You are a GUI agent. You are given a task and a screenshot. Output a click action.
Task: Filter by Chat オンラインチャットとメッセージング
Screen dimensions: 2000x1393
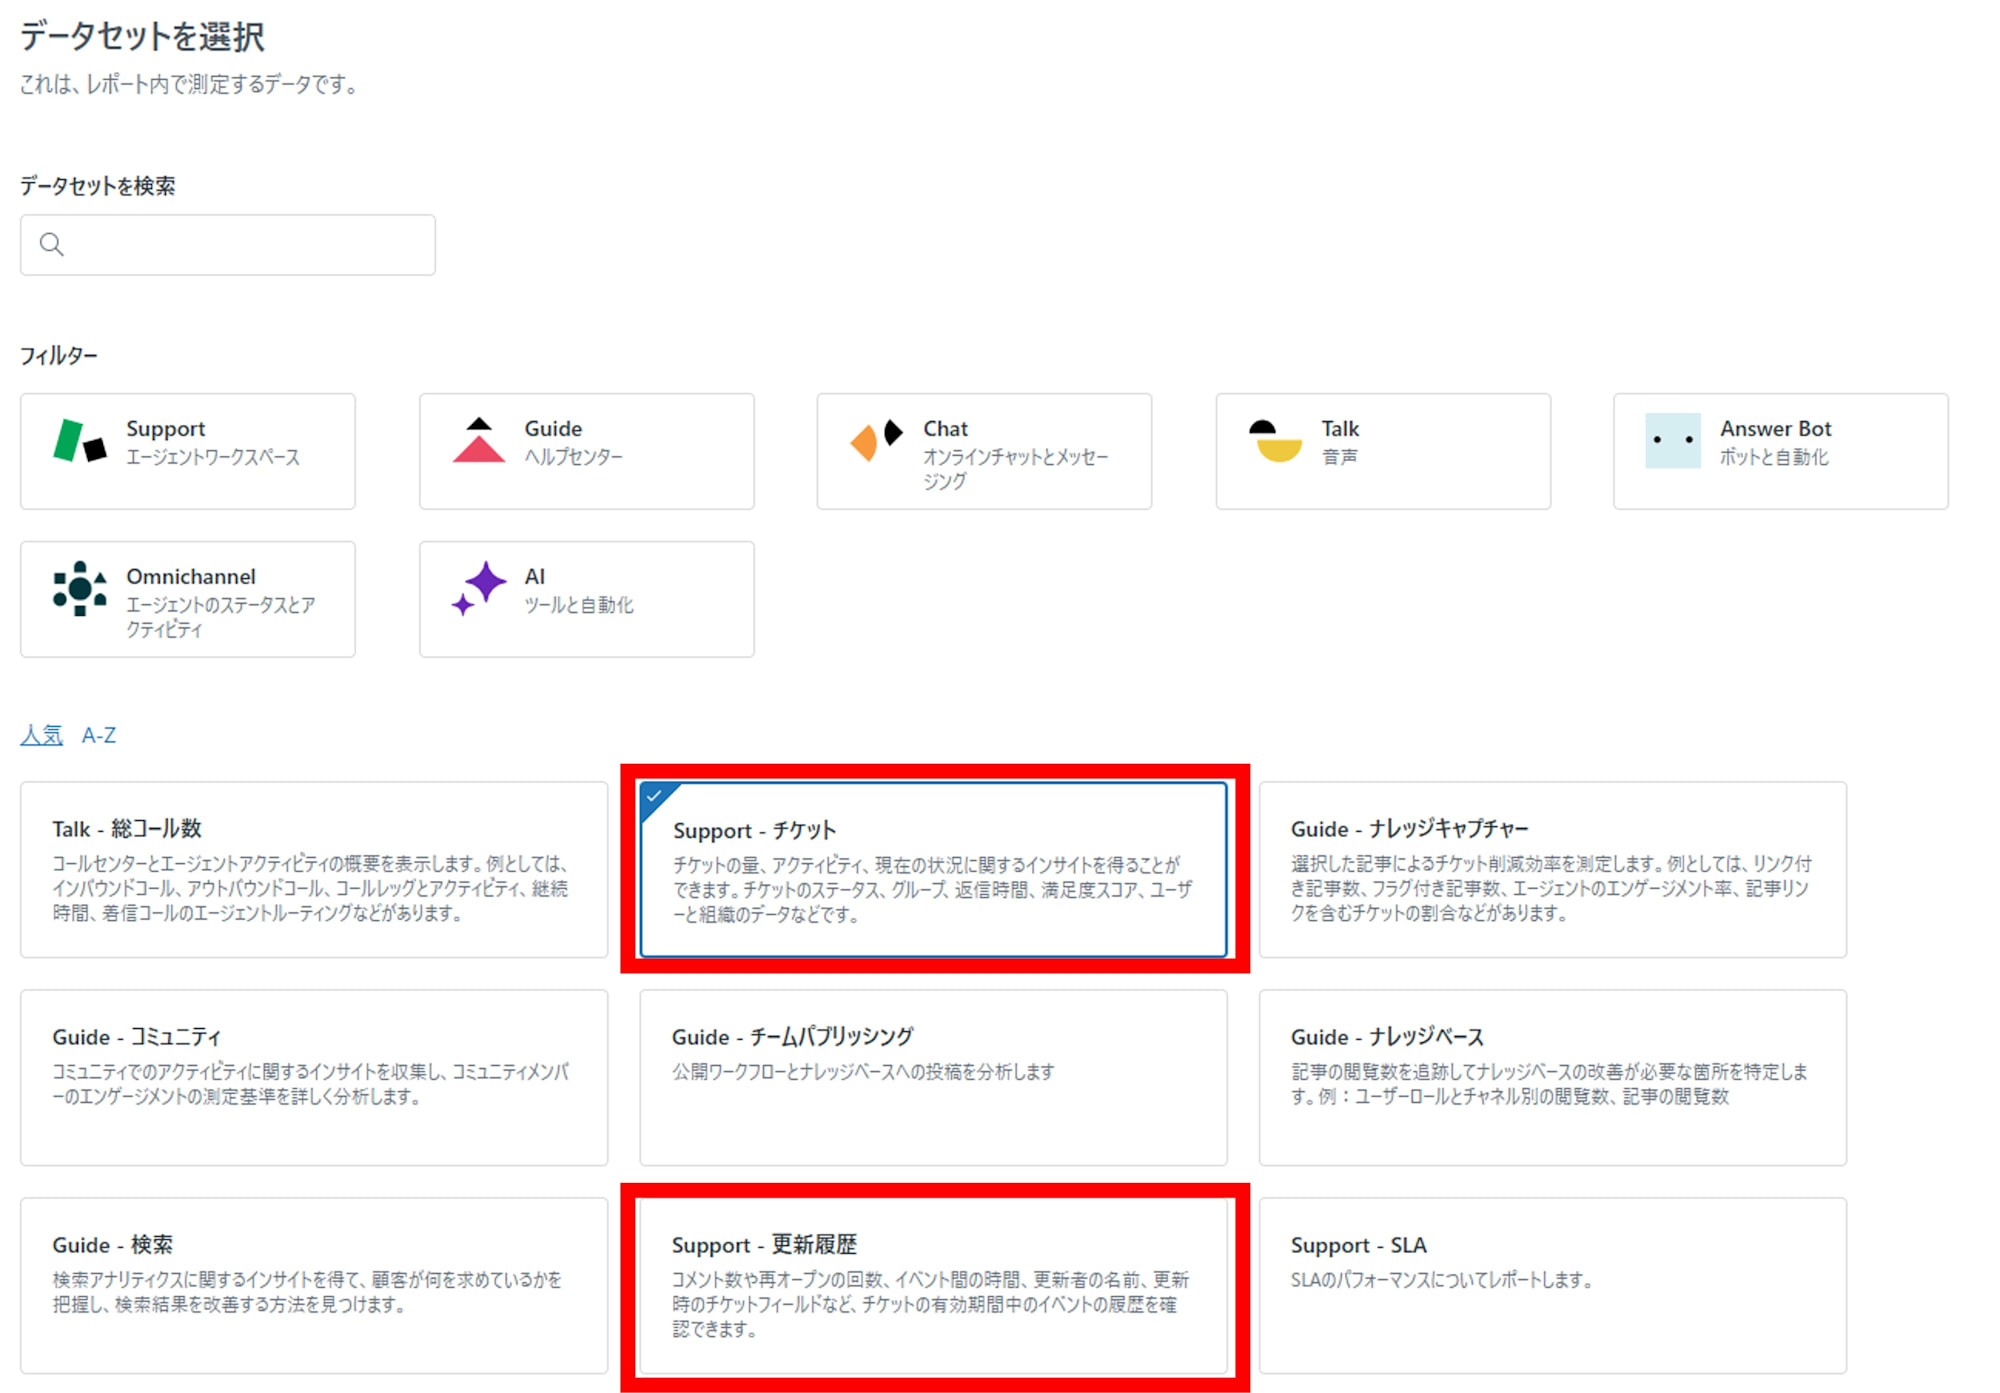pyautogui.click(x=984, y=451)
